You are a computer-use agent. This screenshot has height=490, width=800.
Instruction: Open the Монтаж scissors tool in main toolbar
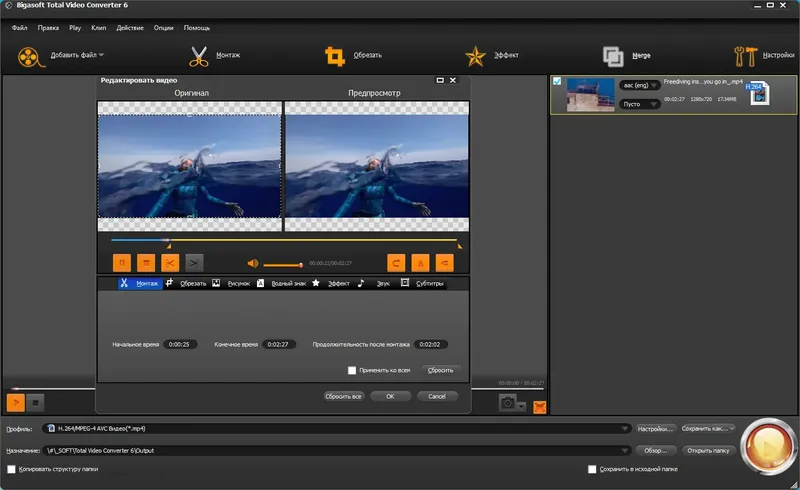coord(198,56)
